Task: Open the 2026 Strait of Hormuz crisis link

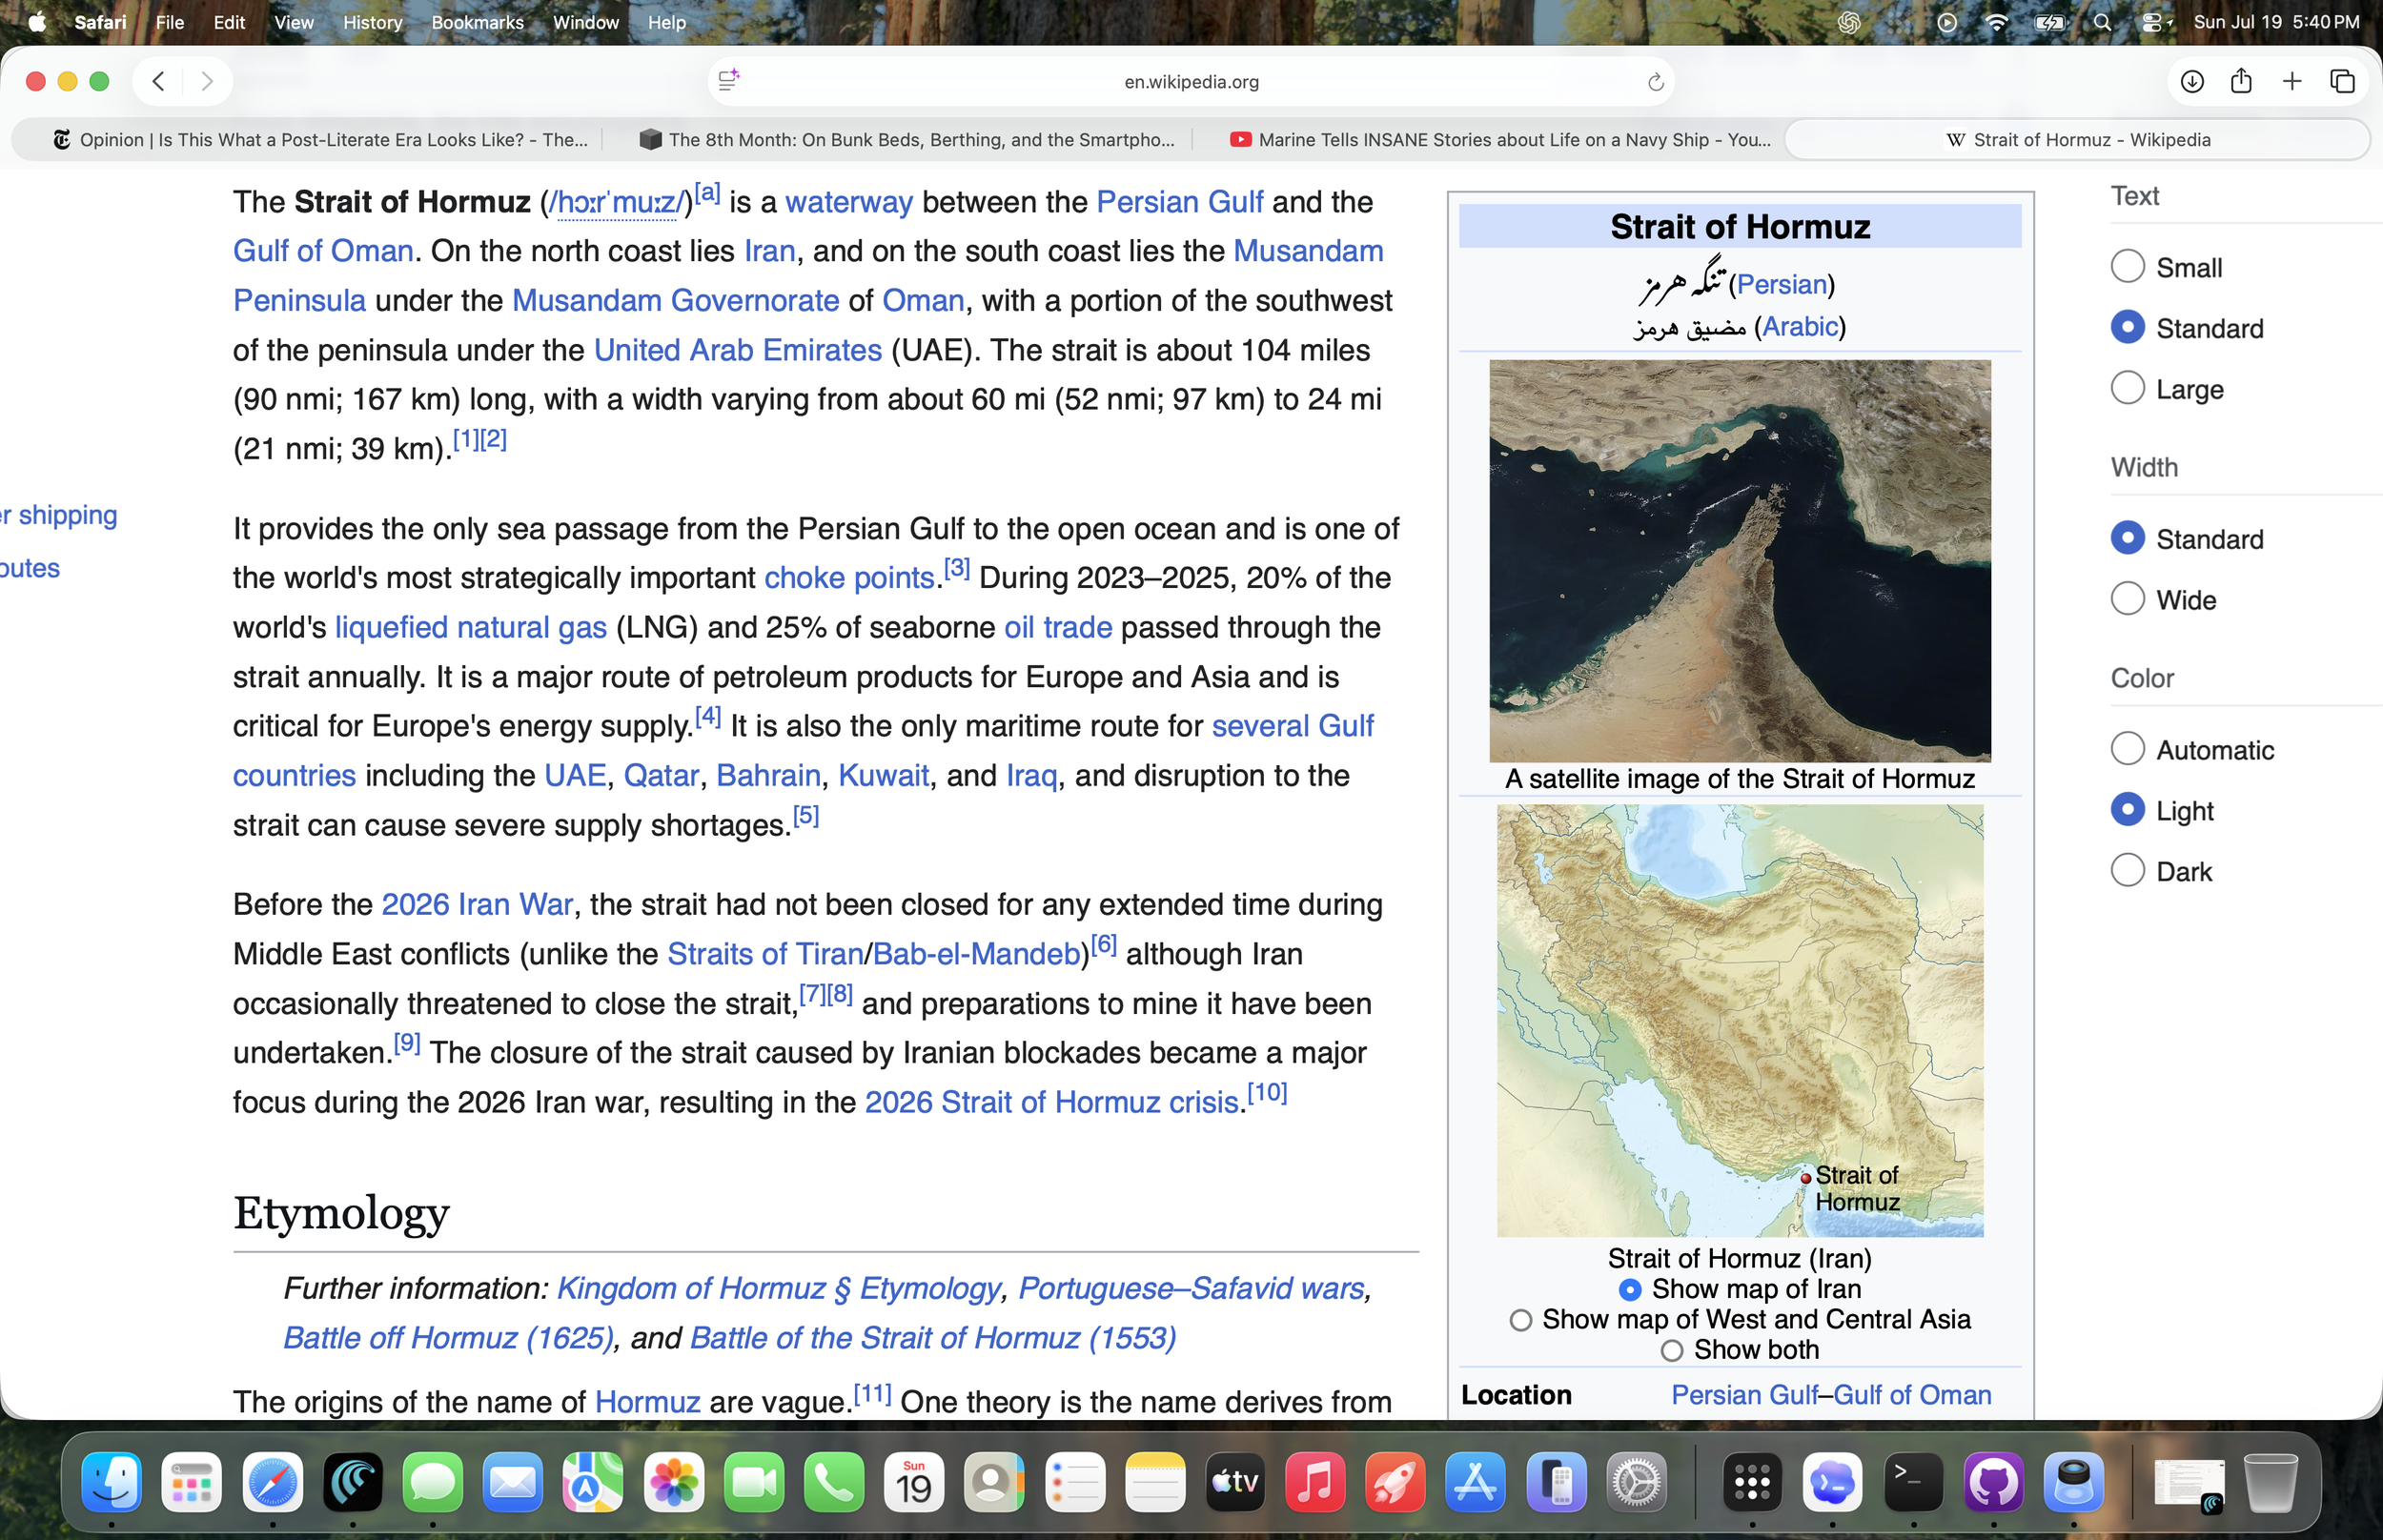Action: click(1052, 1103)
